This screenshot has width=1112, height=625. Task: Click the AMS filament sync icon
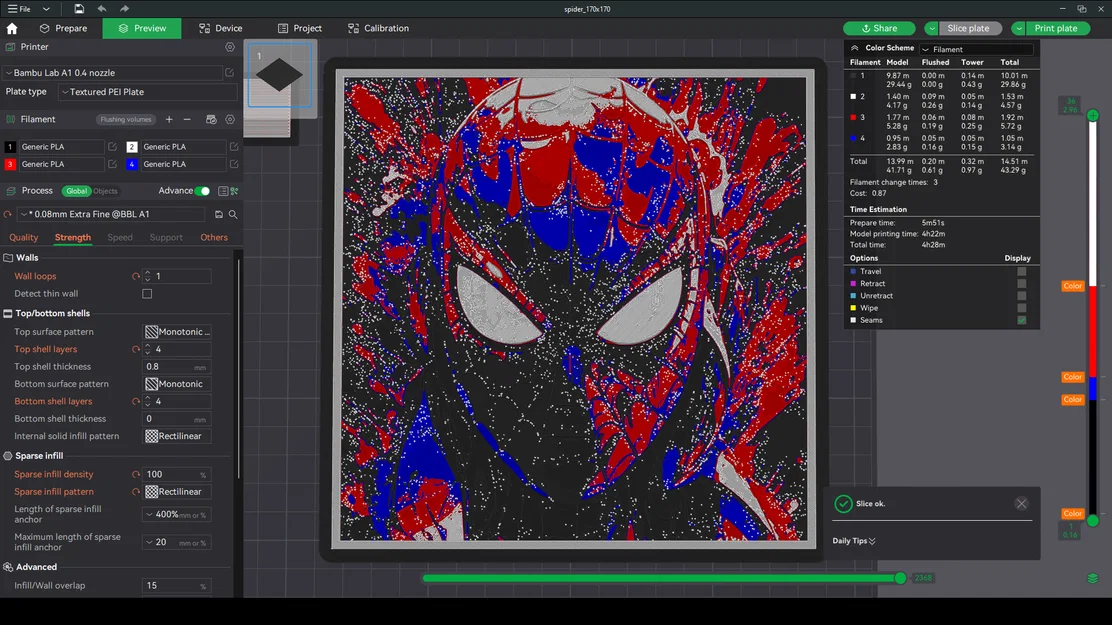209,119
